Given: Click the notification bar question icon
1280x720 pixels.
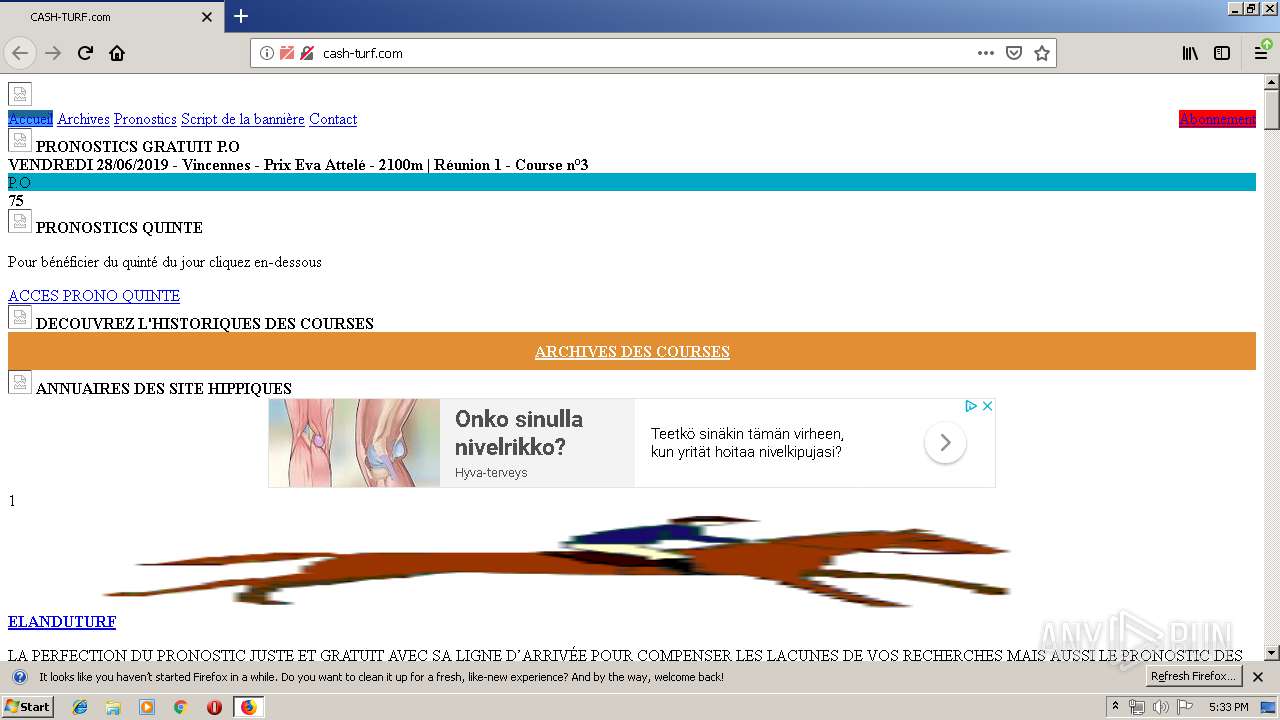Looking at the screenshot, I should tap(19, 677).
